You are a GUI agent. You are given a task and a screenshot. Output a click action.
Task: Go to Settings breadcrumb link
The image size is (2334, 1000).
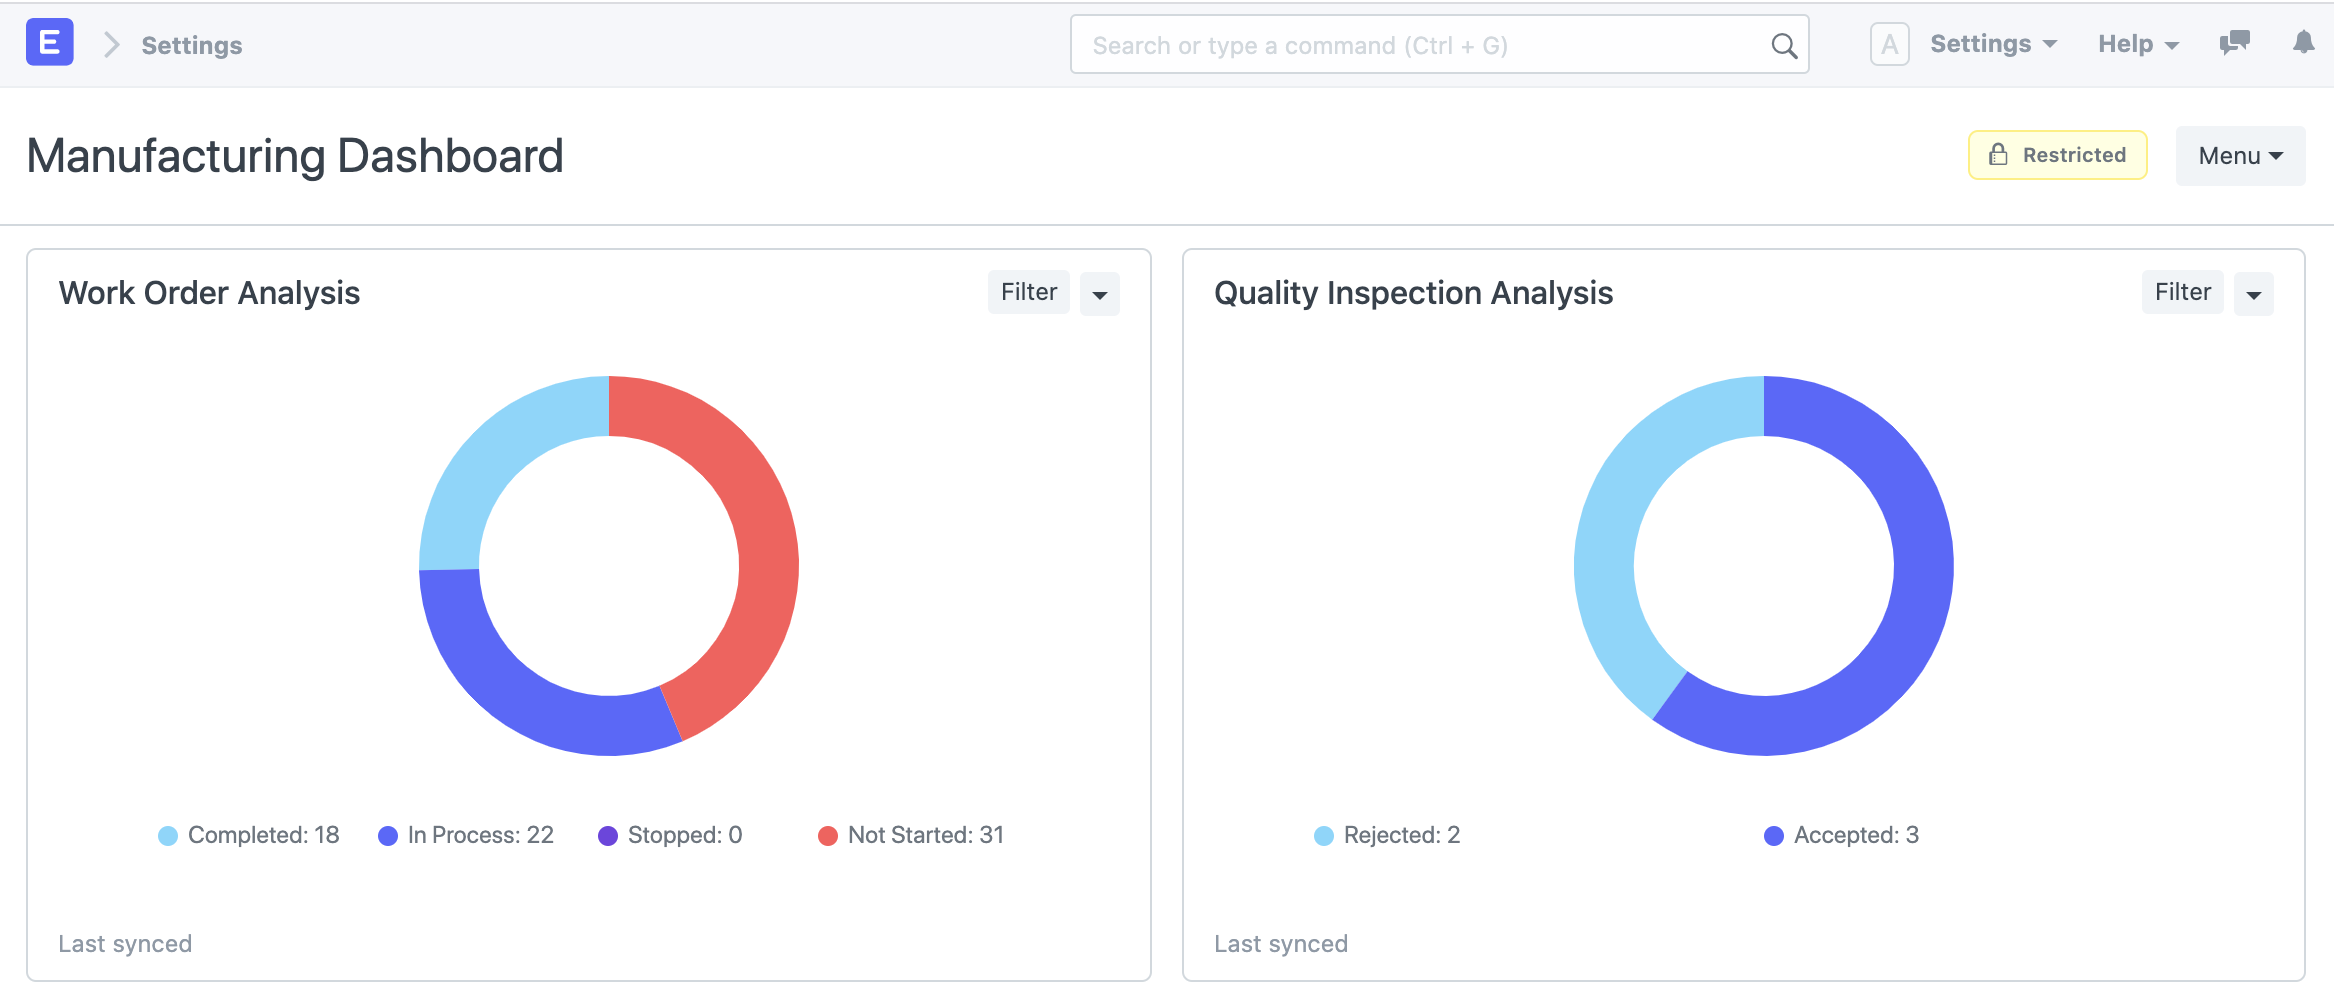coord(192,45)
